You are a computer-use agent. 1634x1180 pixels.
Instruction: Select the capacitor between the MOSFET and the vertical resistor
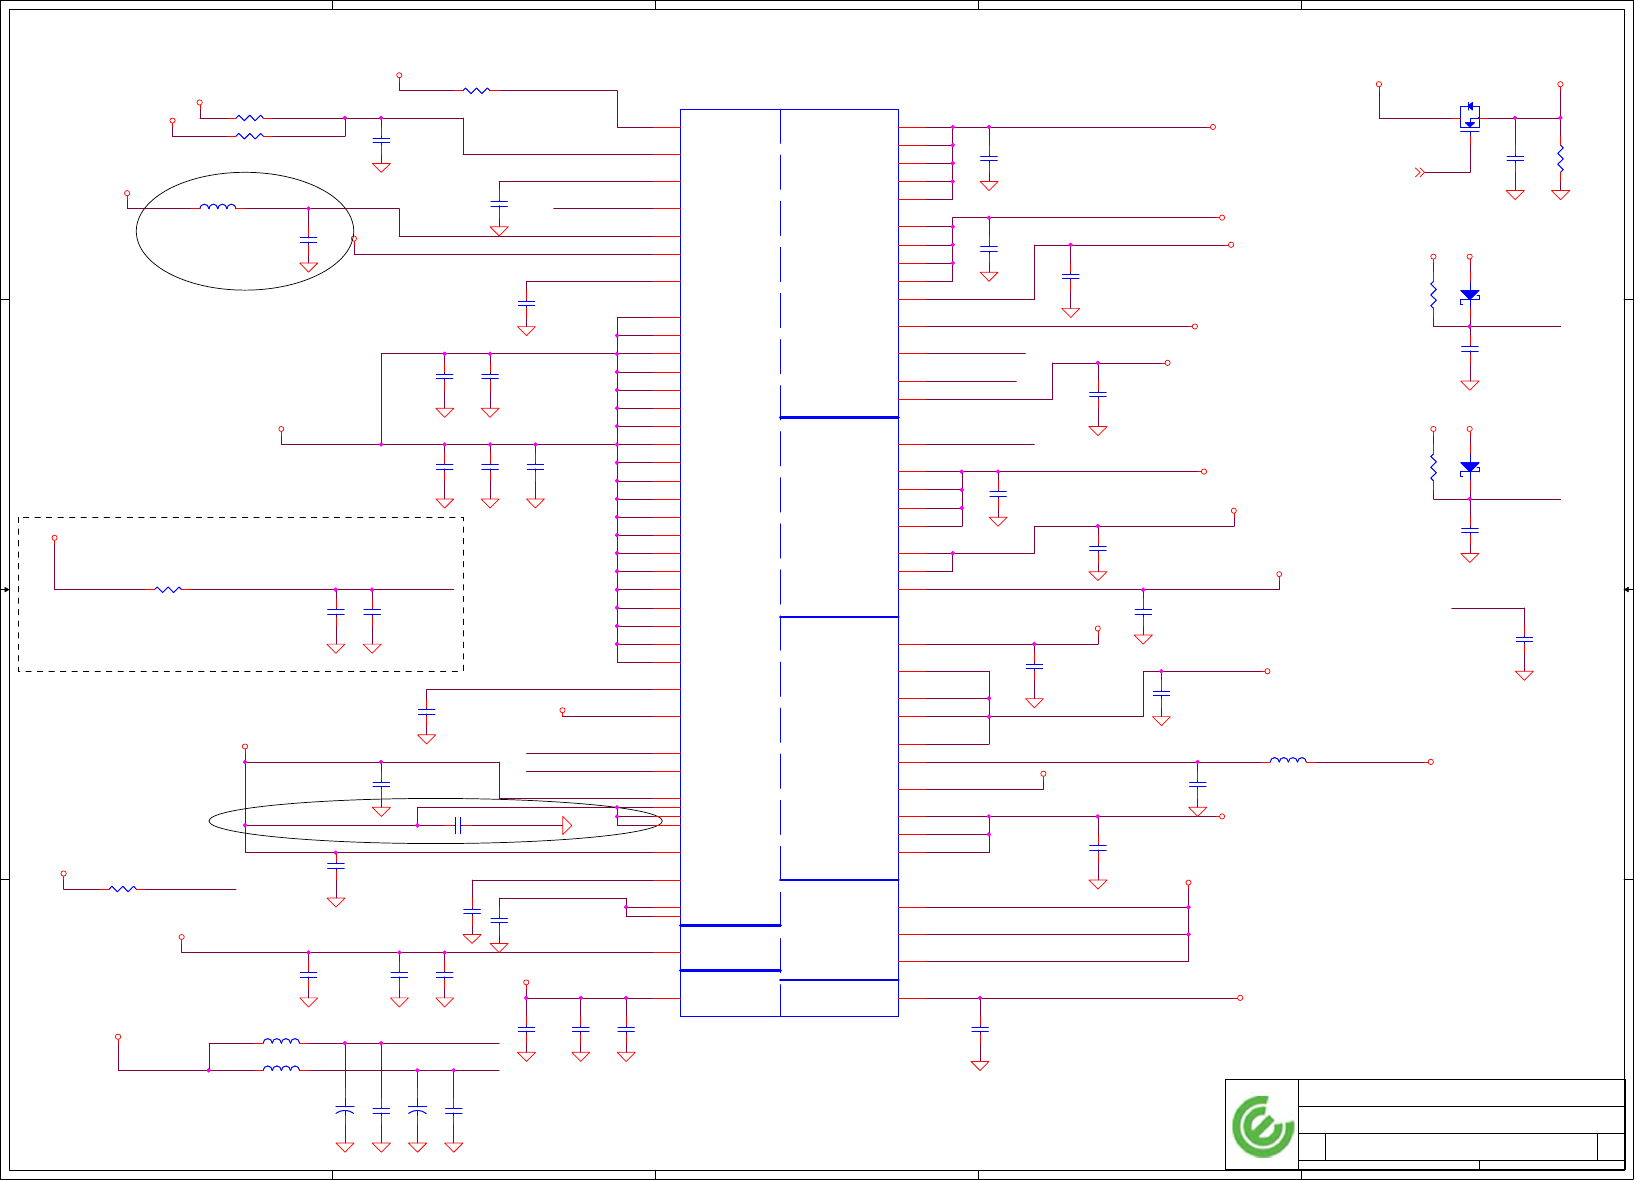(1515, 158)
